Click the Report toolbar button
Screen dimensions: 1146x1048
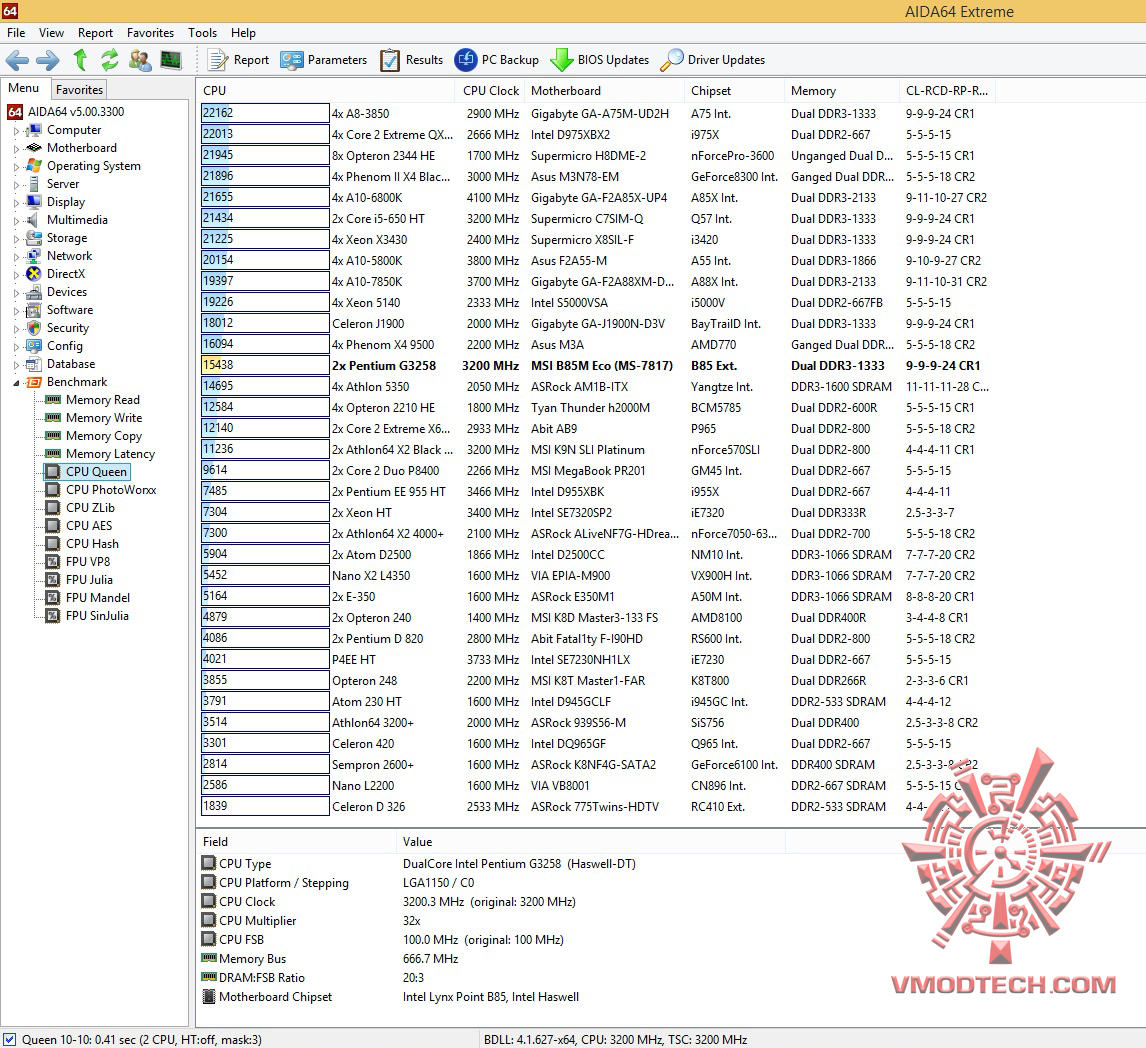(238, 60)
